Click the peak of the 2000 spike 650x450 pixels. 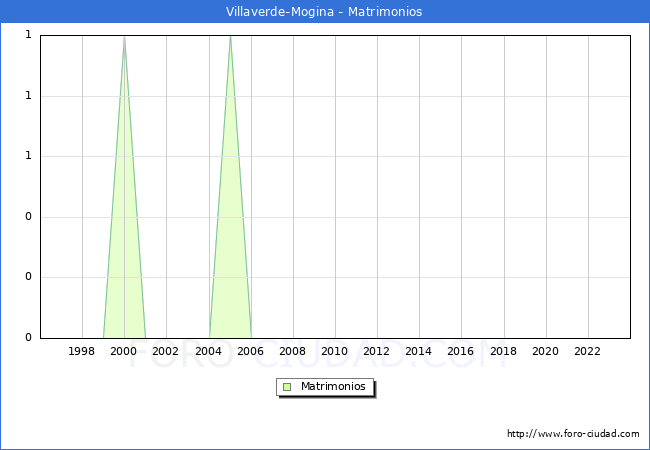pos(124,37)
